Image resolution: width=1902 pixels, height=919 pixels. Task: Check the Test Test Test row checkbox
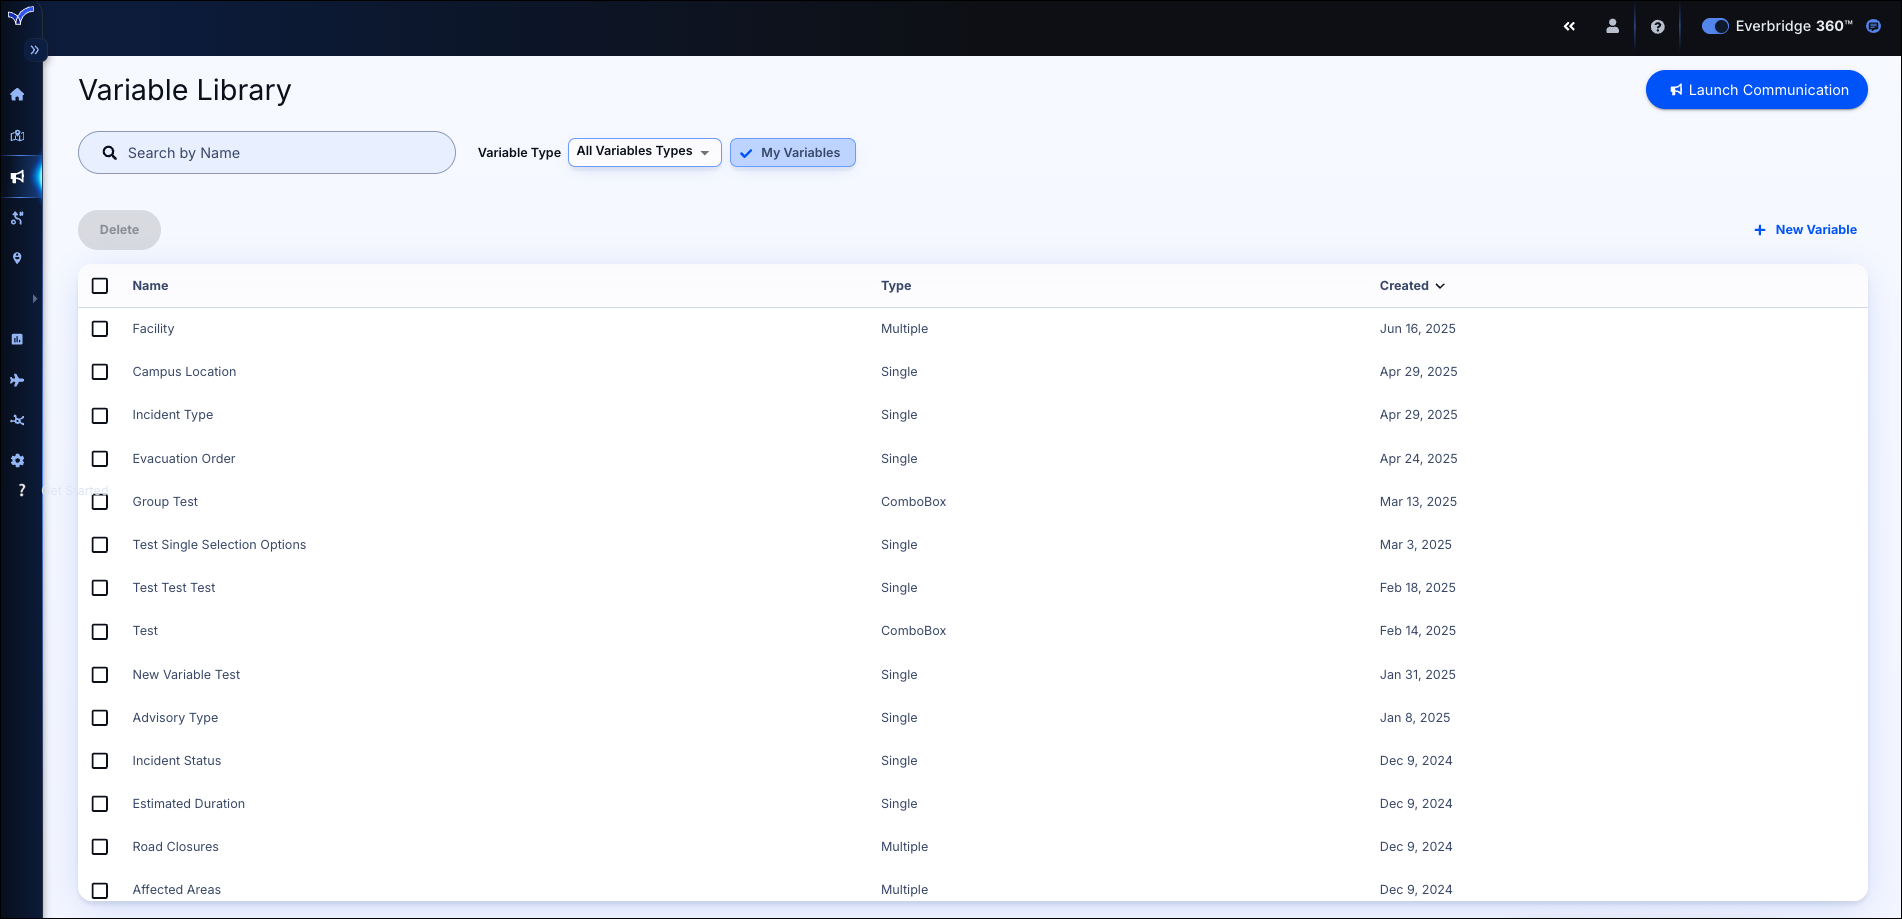pyautogui.click(x=100, y=588)
